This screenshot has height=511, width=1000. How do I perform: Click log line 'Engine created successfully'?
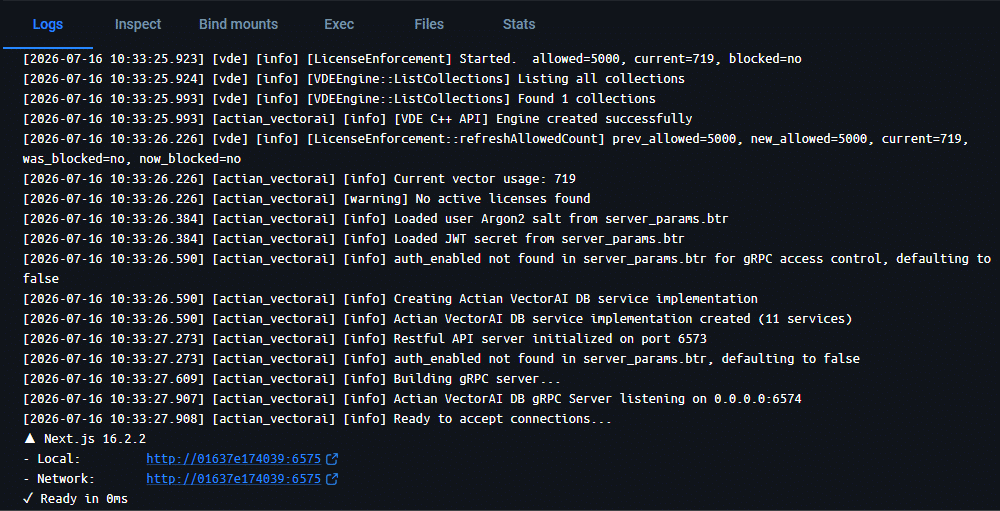click(358, 119)
